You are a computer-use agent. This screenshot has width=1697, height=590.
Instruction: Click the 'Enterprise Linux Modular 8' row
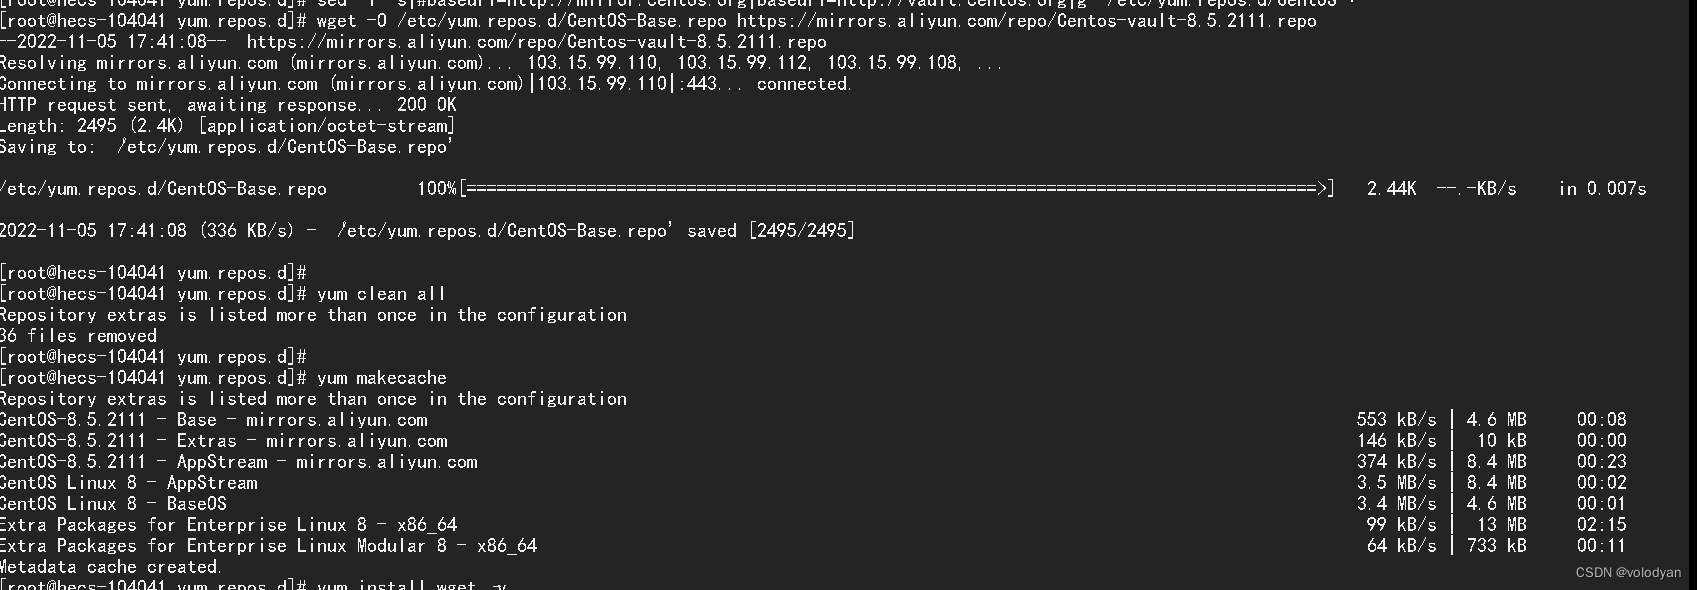(x=813, y=546)
